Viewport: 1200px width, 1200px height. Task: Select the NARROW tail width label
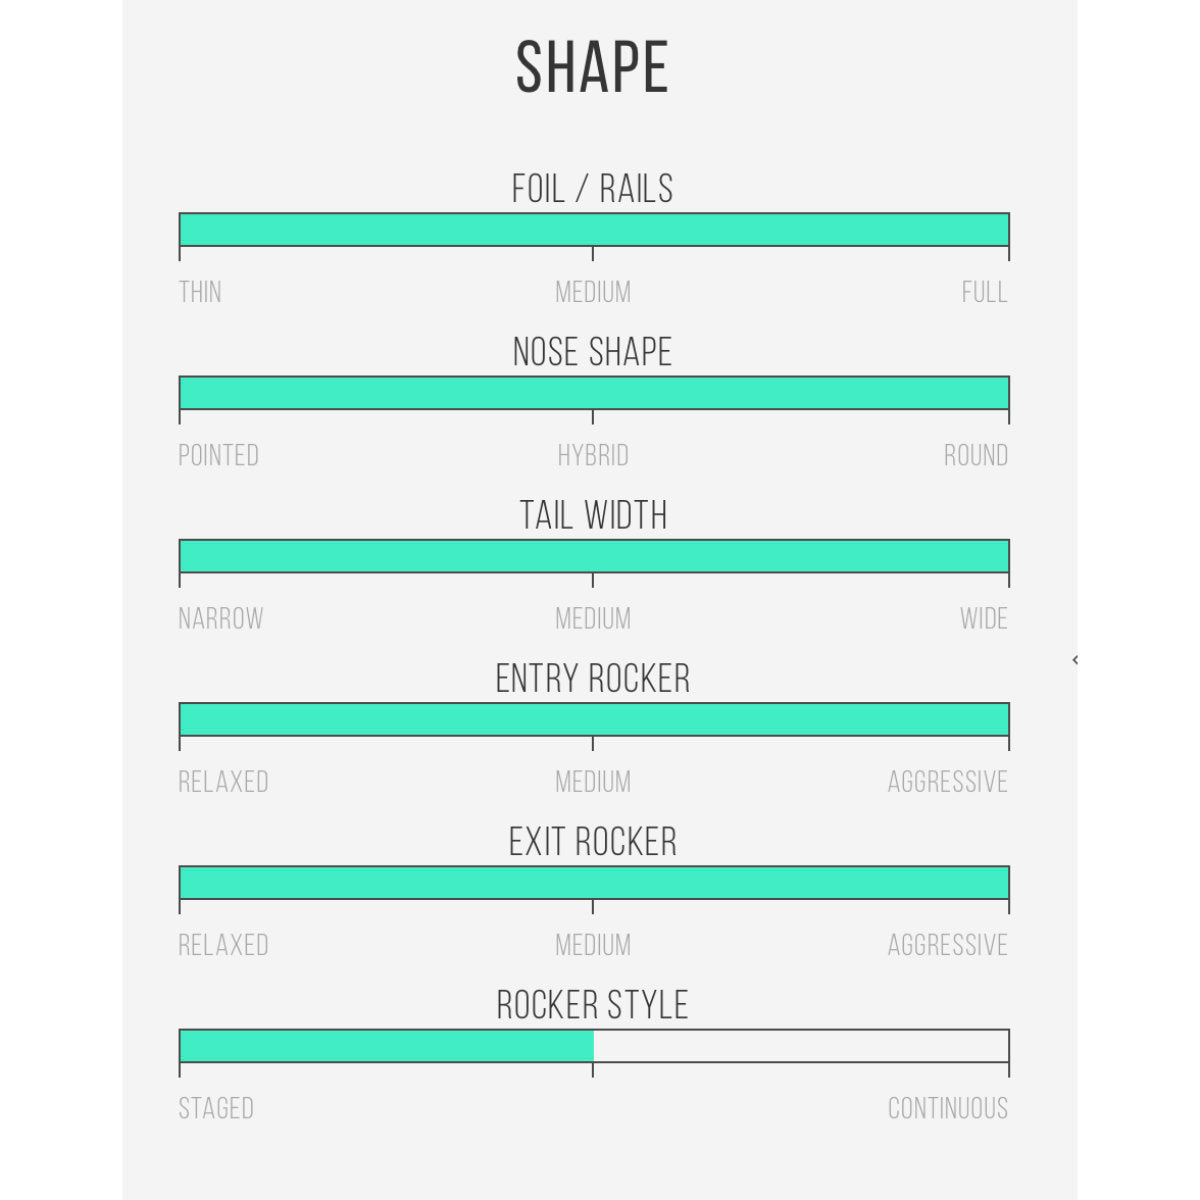220,618
